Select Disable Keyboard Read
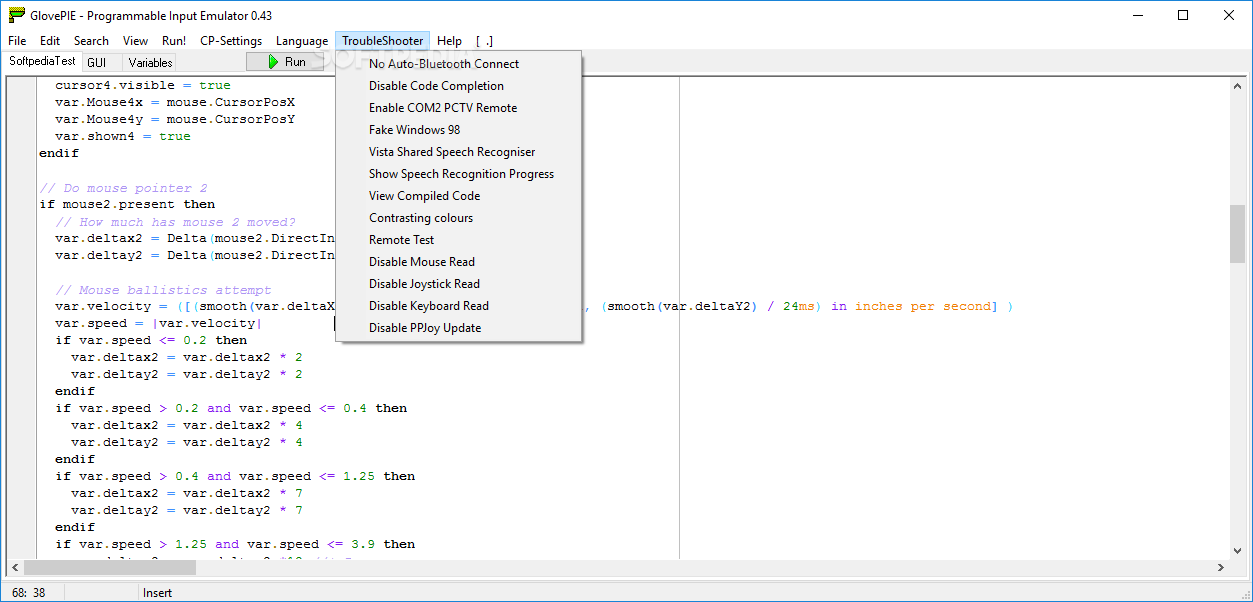 [459, 306]
